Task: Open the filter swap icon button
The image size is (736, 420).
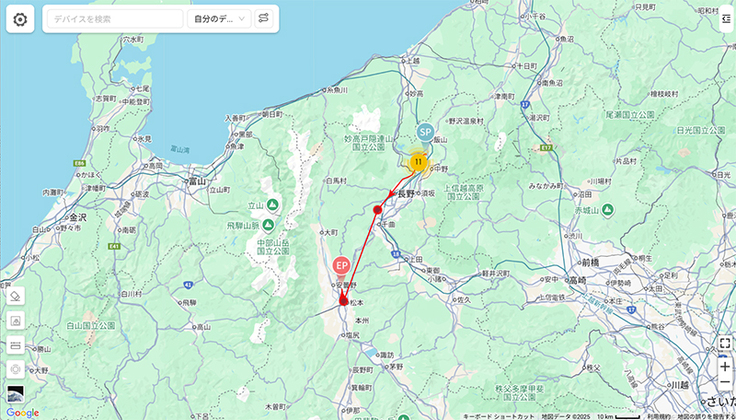Action: tap(264, 19)
